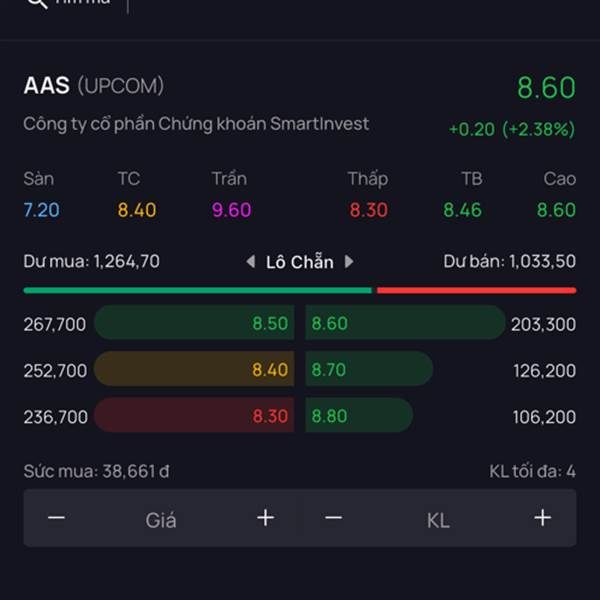Click the search magnifier icon

pyautogui.click(x=36, y=3)
